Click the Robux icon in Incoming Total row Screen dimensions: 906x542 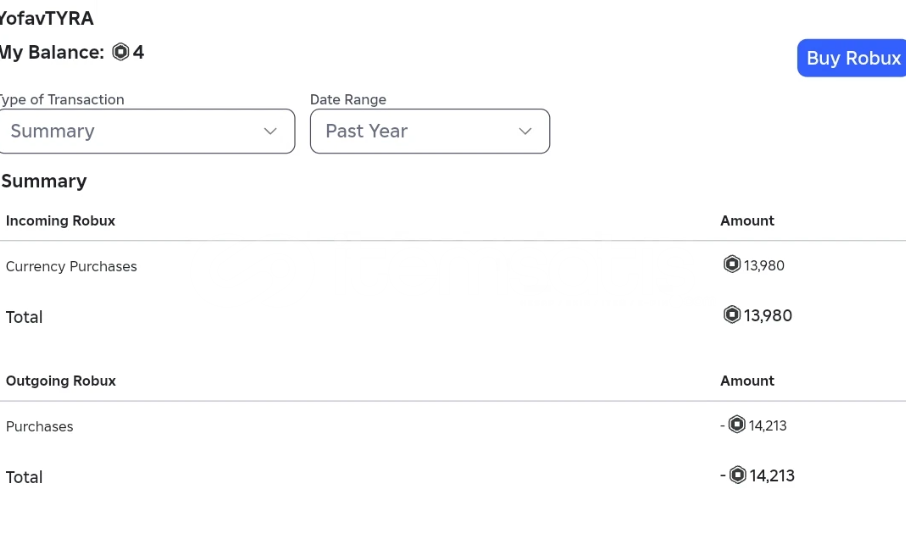732,316
